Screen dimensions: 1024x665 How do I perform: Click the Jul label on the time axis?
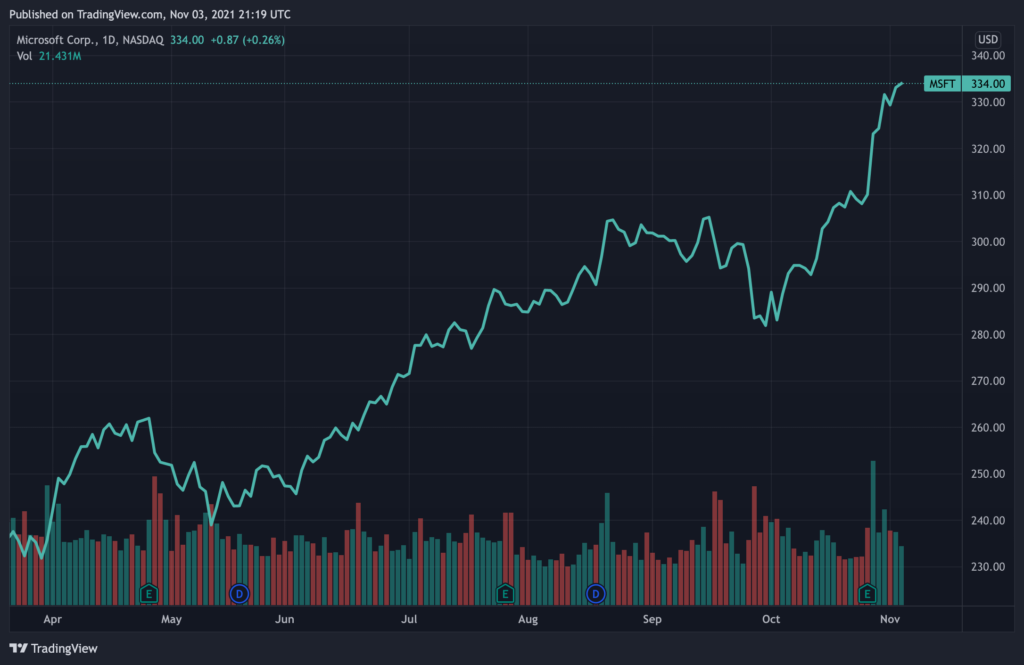(x=409, y=619)
